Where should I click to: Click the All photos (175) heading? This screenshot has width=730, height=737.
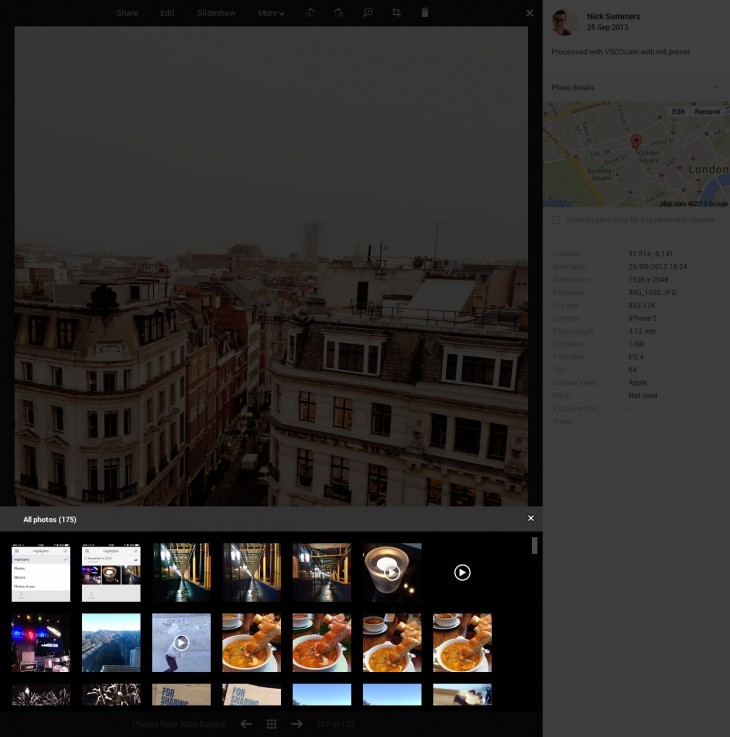click(50, 519)
